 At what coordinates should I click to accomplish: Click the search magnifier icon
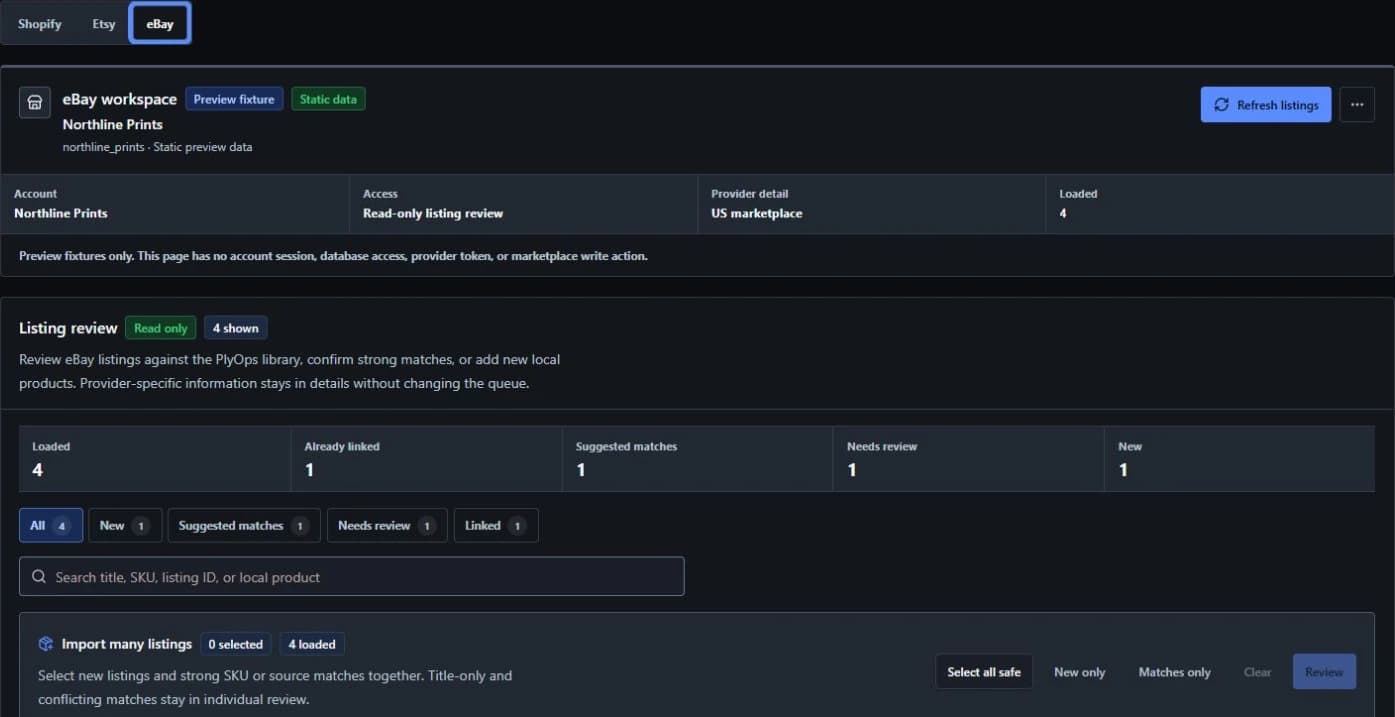(x=39, y=577)
